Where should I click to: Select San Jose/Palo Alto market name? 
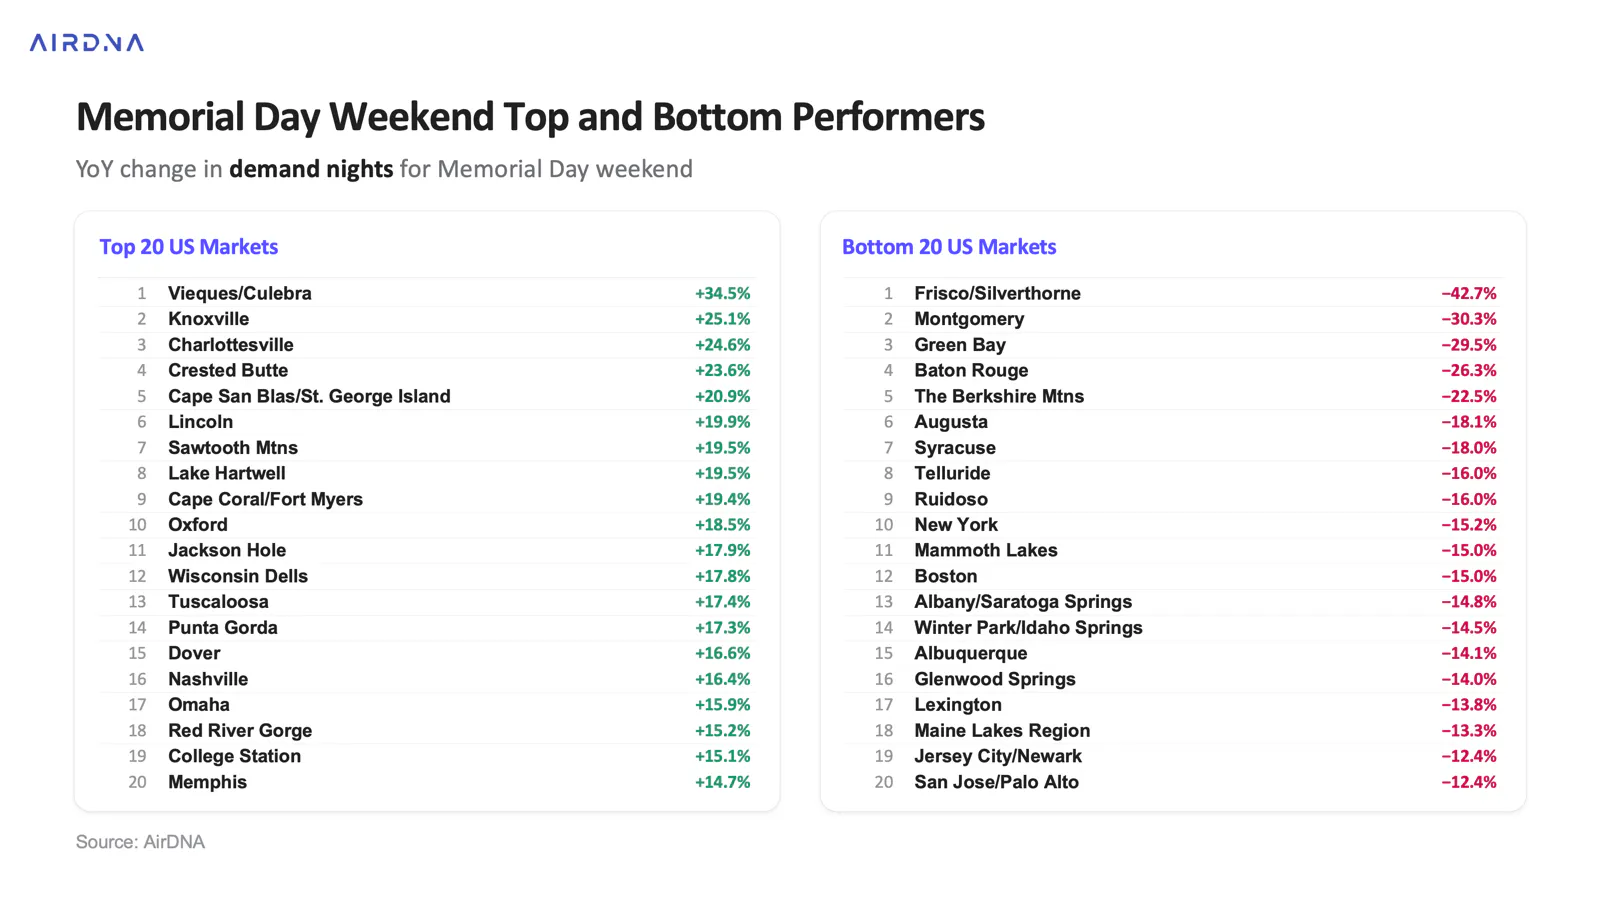pos(997,782)
